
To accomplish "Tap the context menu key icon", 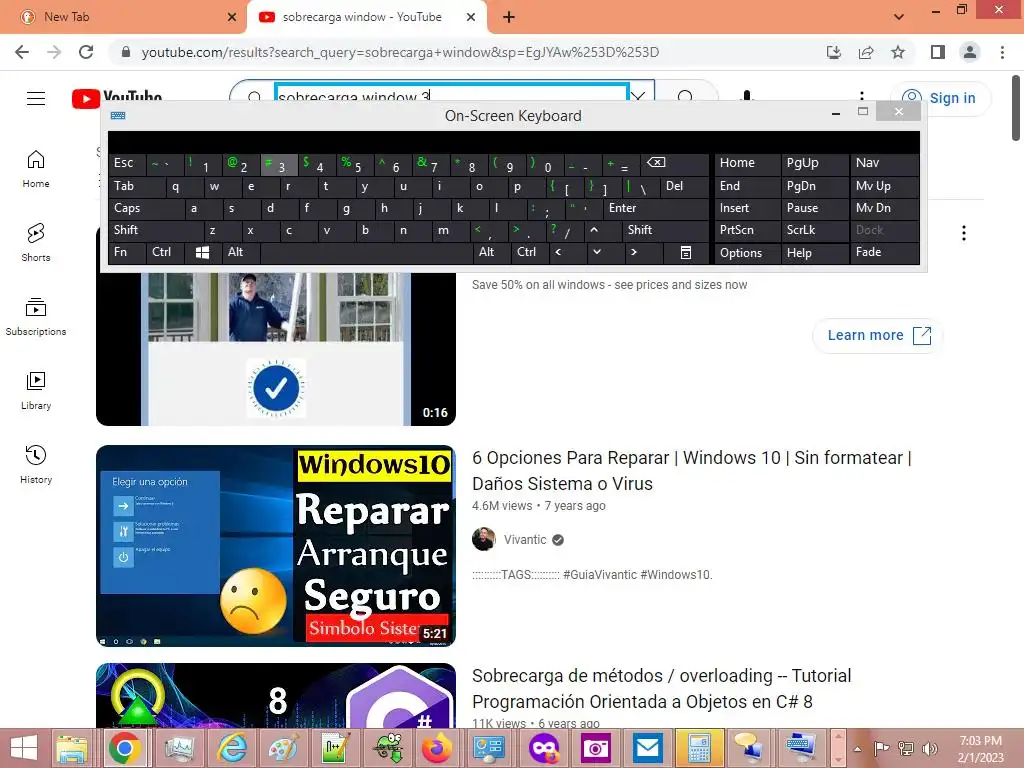I will [x=686, y=253].
